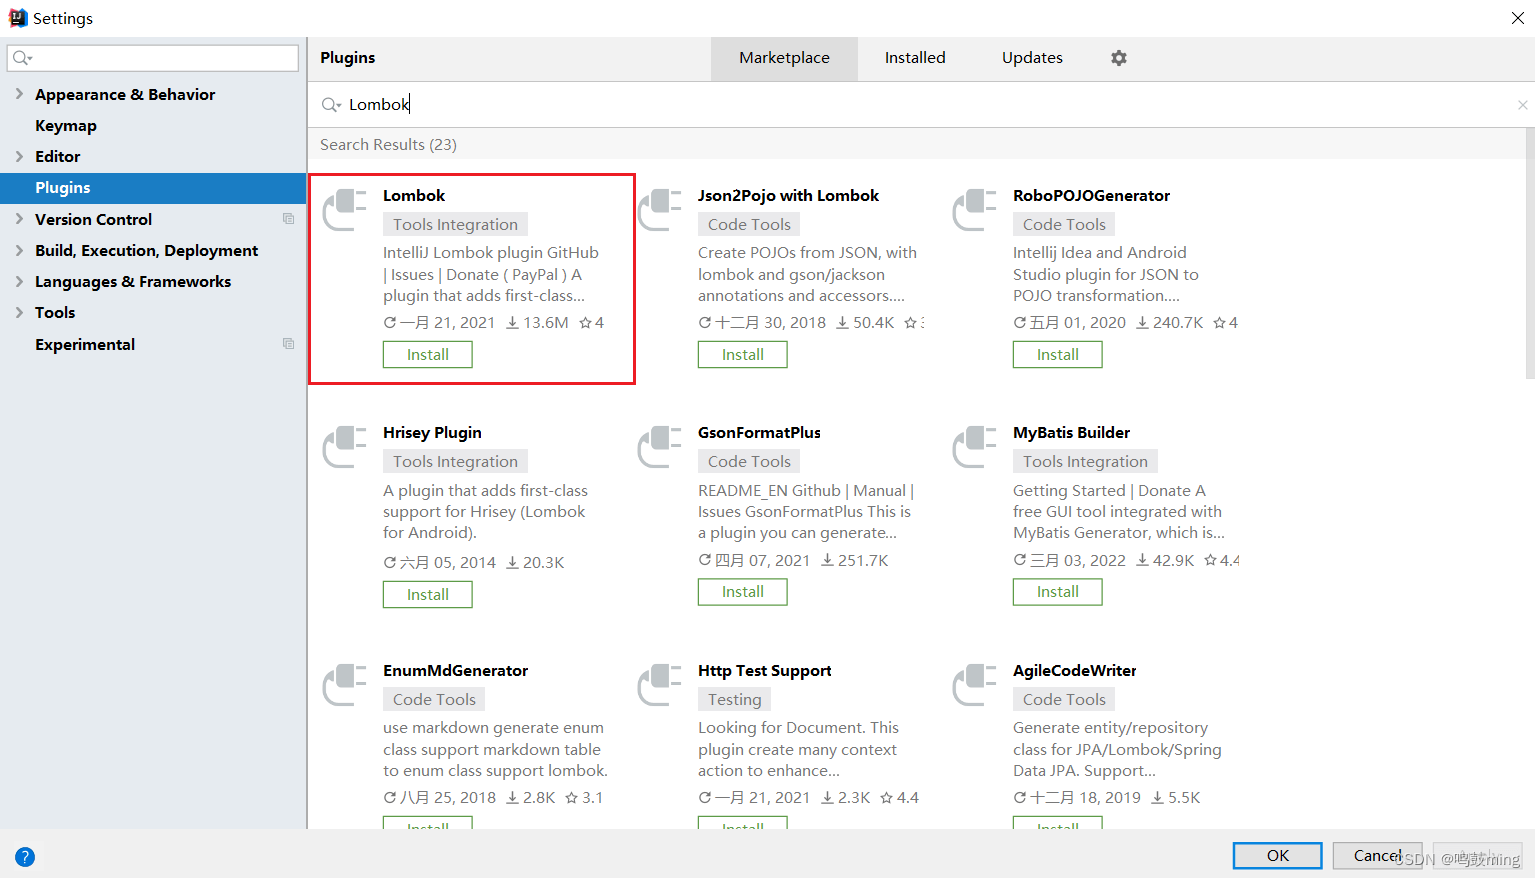Expand the Version Control section
Viewport: 1535px width, 878px height.
pyautogui.click(x=19, y=219)
